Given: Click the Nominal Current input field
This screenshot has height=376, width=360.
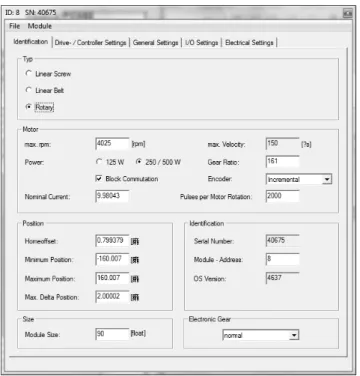Looking at the screenshot, I should click(x=112, y=196).
